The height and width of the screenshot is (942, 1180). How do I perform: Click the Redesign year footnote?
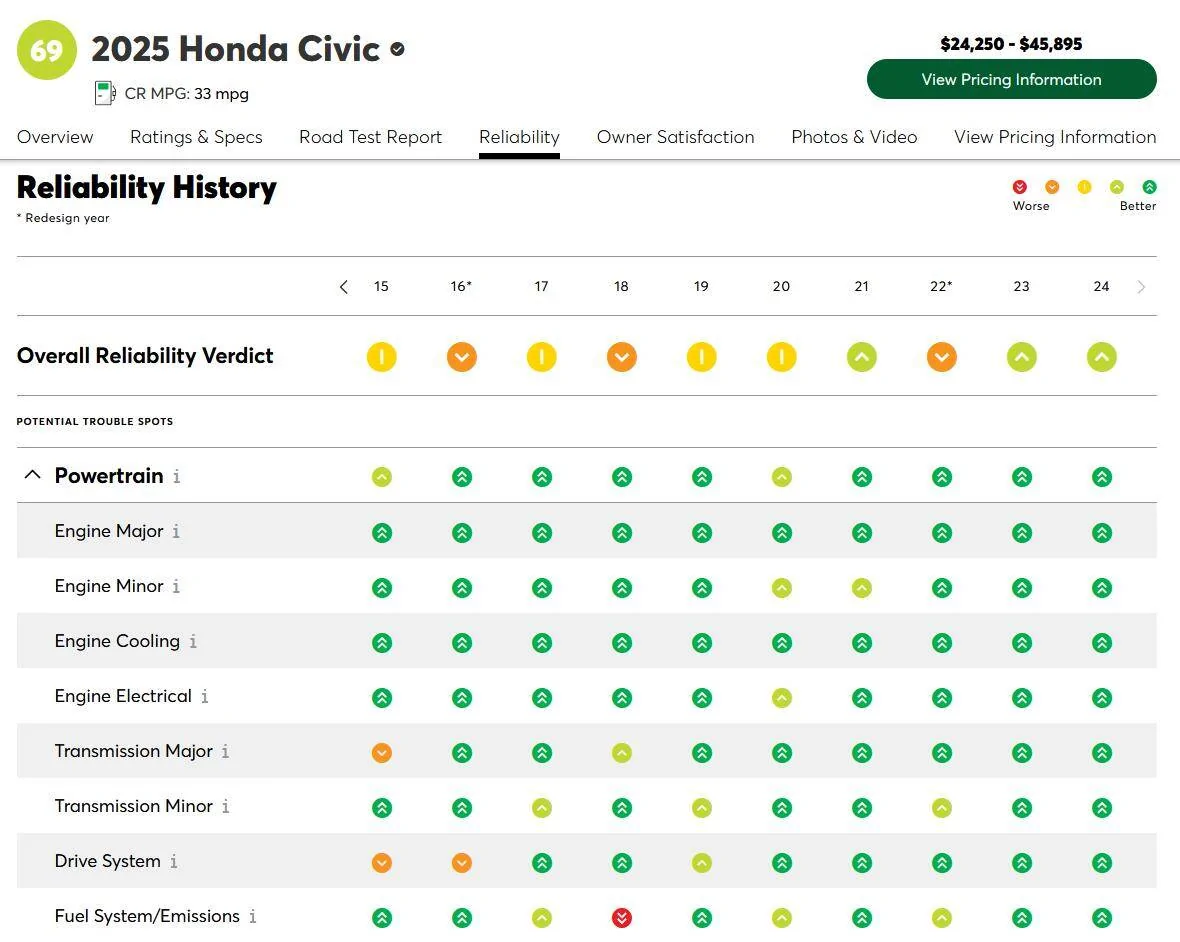[x=63, y=218]
